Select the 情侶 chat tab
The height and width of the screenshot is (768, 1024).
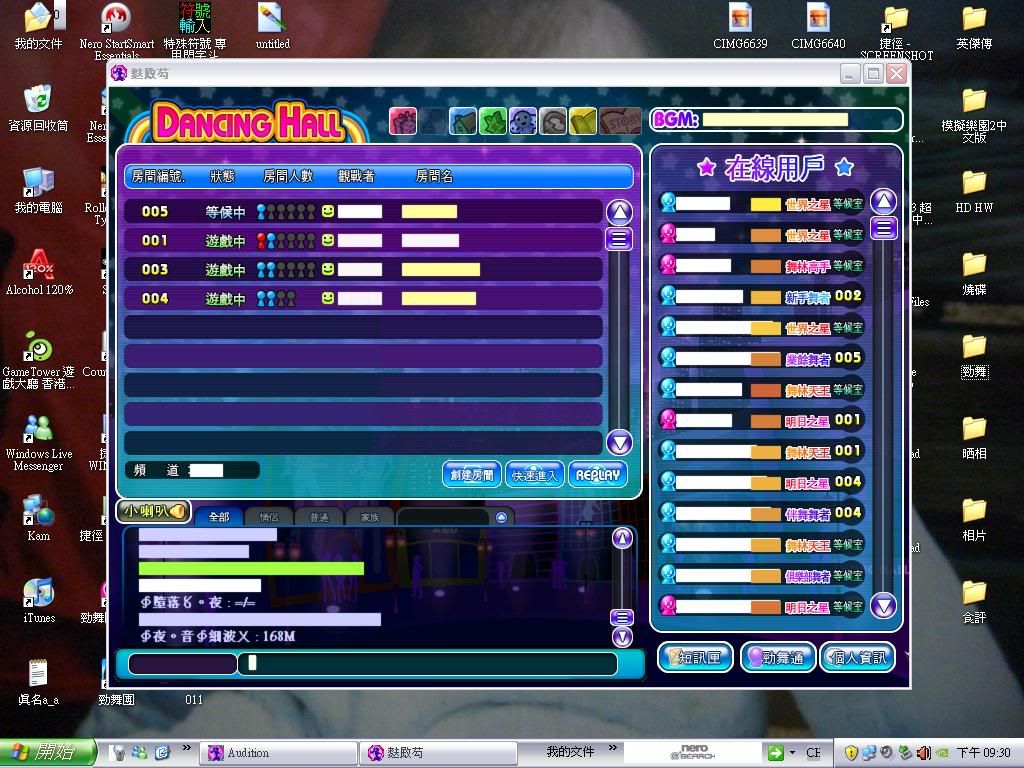[x=268, y=517]
